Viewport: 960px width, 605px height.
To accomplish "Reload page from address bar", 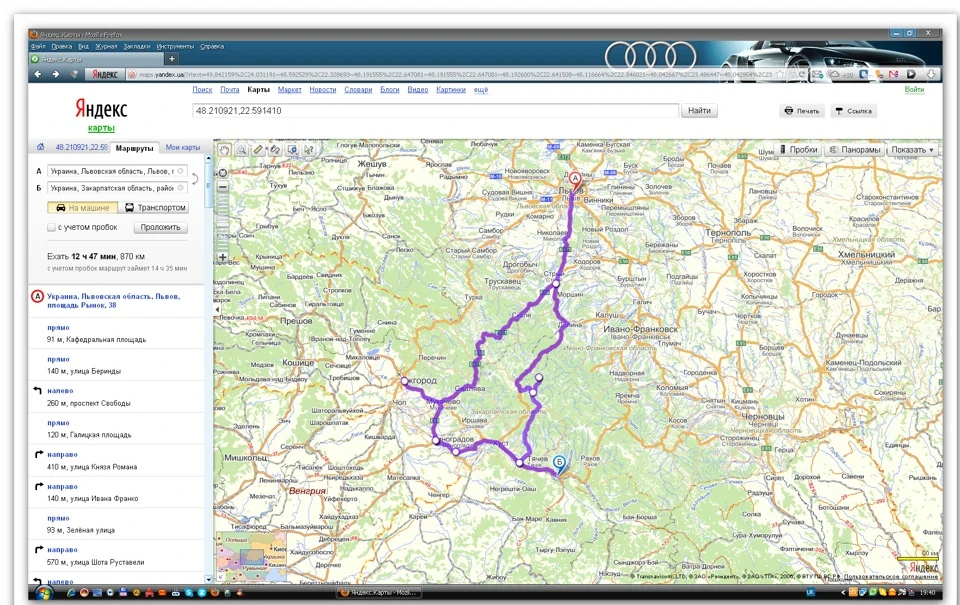I will pos(802,74).
